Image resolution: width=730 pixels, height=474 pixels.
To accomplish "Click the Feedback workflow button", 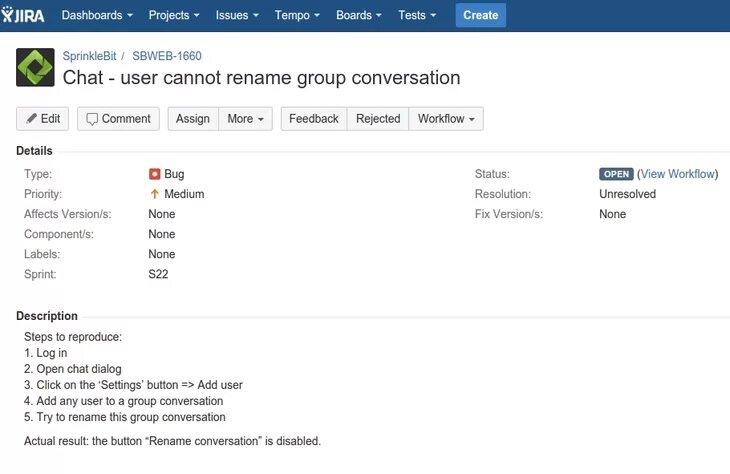I will click(314, 118).
